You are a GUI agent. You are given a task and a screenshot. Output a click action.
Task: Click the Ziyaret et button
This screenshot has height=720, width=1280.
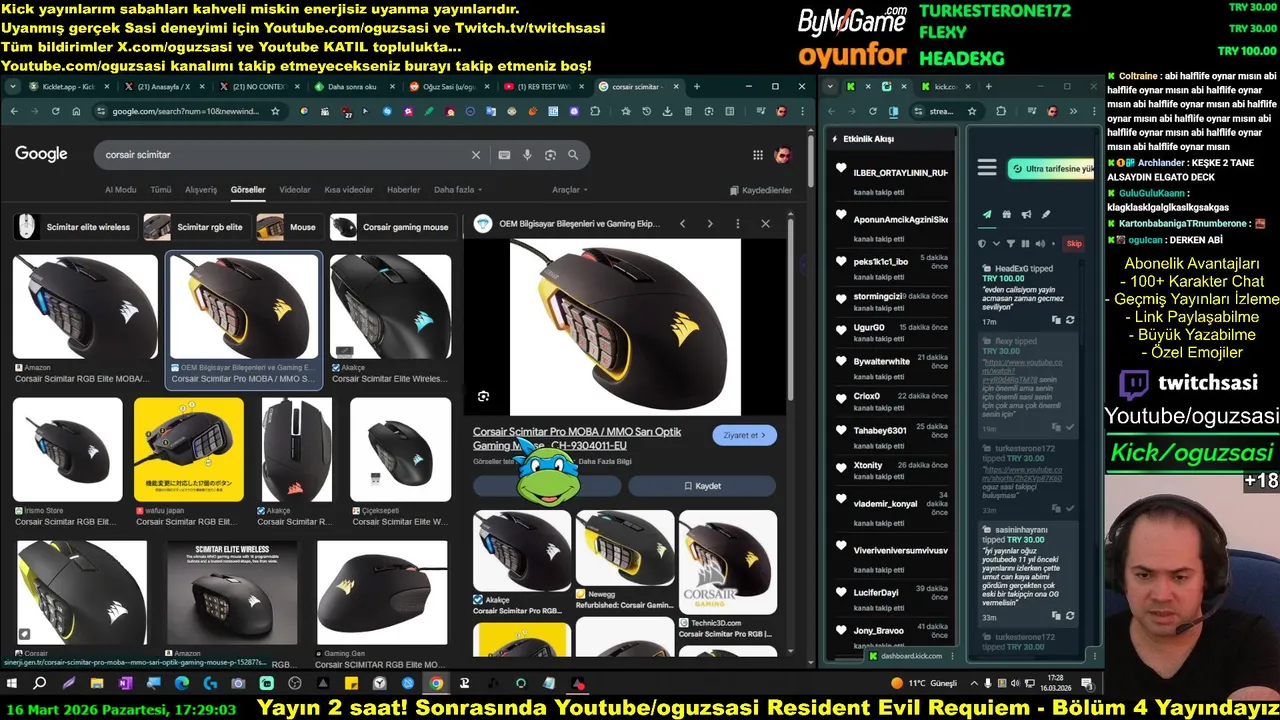tap(744, 435)
